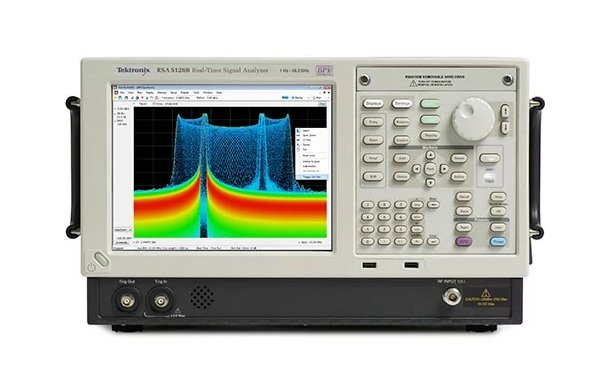600x390 pixels.
Task: Push the green button beside Markers
Action: click(430, 120)
